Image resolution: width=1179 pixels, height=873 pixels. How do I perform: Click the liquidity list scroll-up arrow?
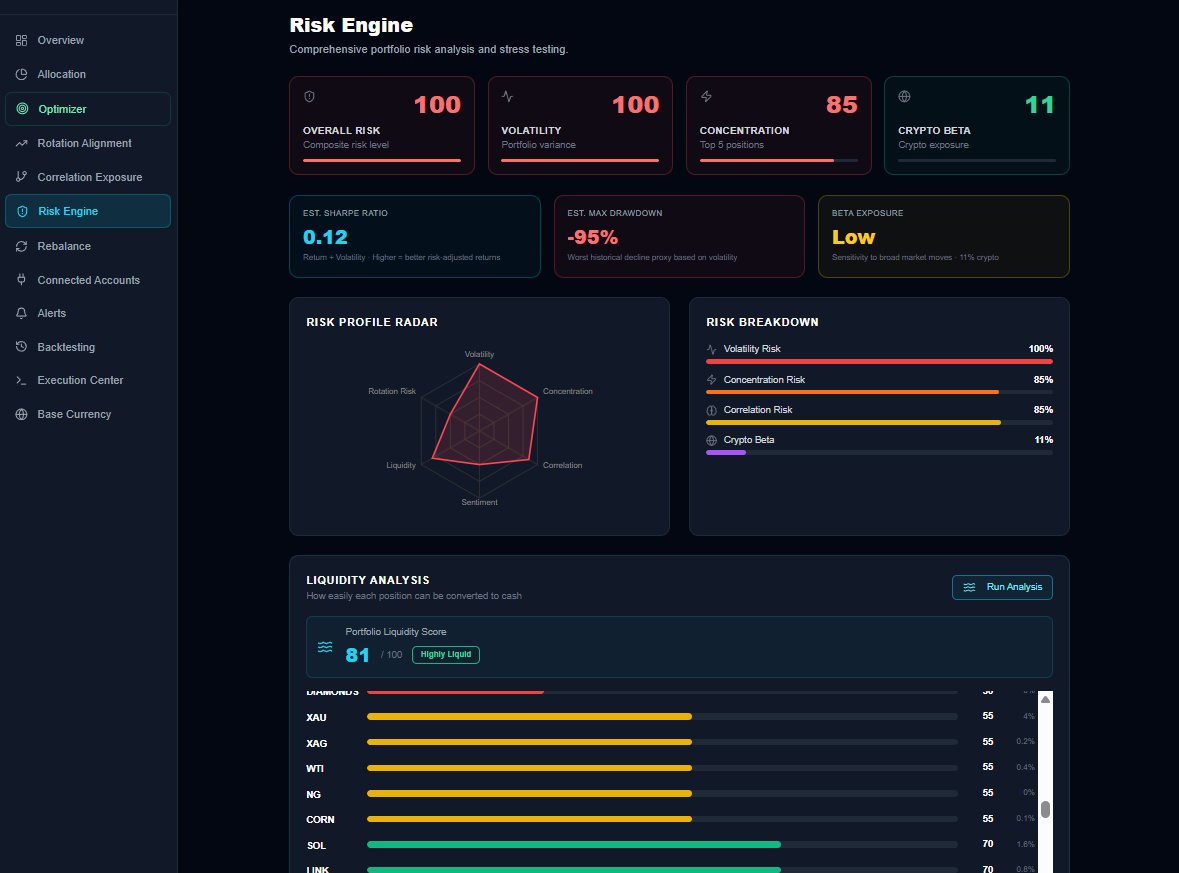[1045, 699]
